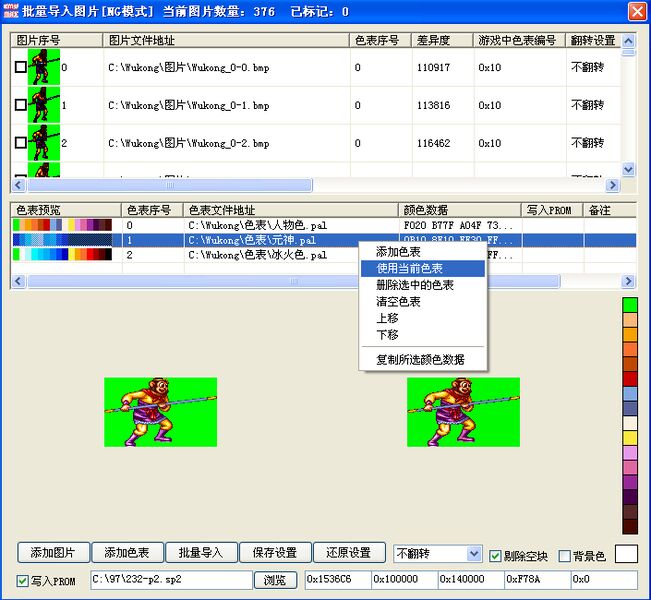The height and width of the screenshot is (600, 651).
Task: Uncheck the 写入PROM option
Action: [x=23, y=580]
